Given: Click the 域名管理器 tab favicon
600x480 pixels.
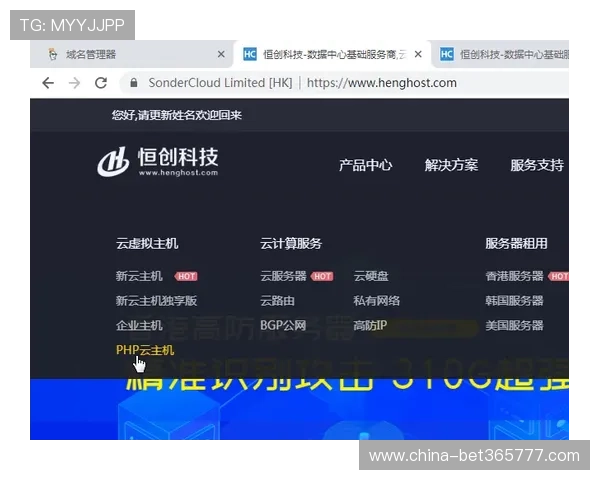Looking at the screenshot, I should pos(53,54).
